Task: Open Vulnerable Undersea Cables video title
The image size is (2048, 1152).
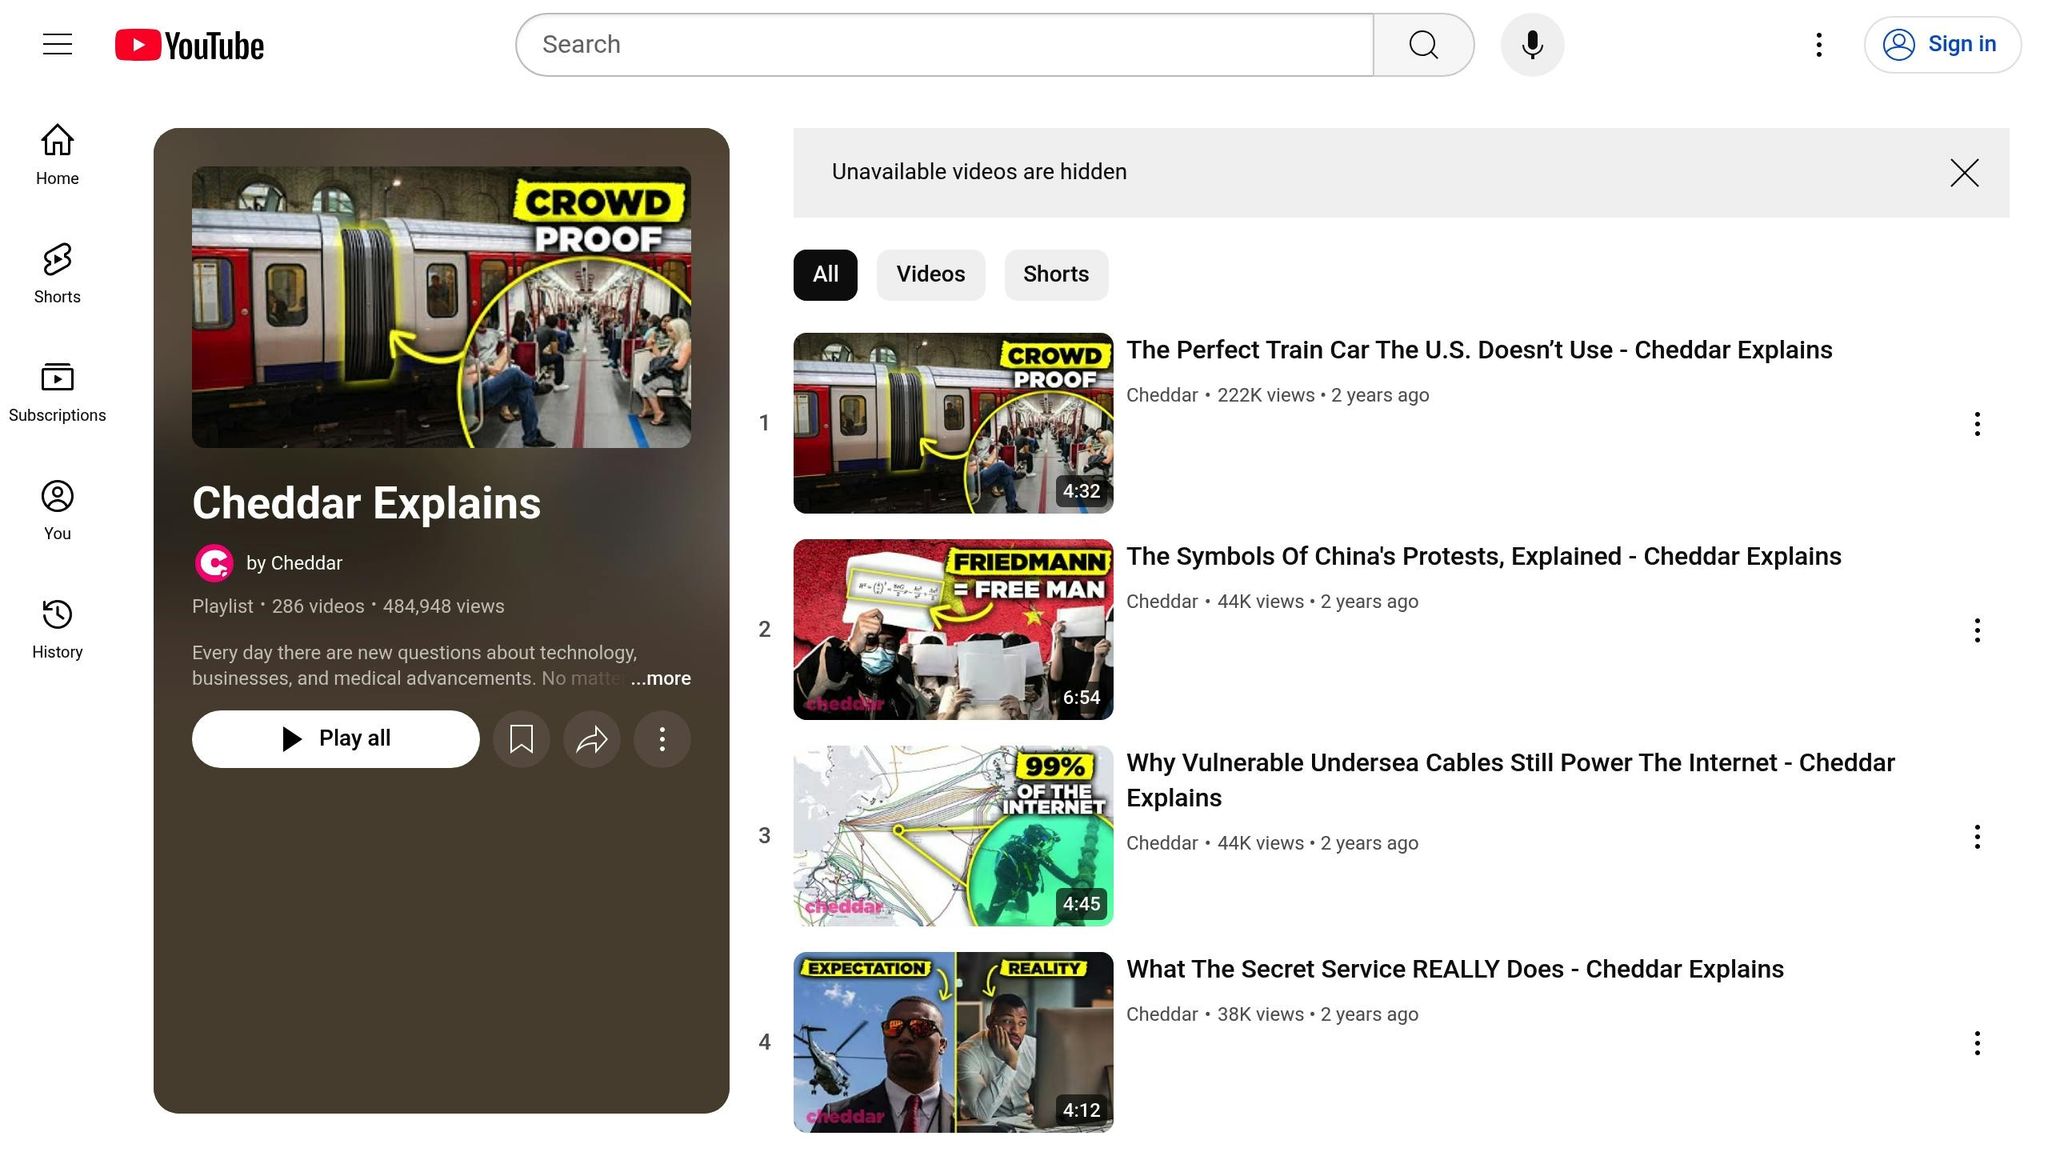Action: tap(1511, 780)
